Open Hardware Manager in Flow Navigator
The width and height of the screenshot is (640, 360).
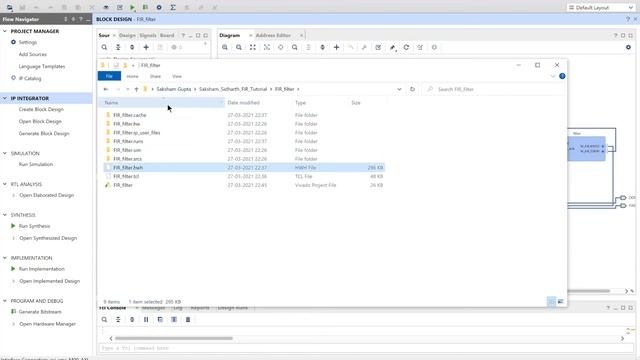pyautogui.click(x=47, y=324)
